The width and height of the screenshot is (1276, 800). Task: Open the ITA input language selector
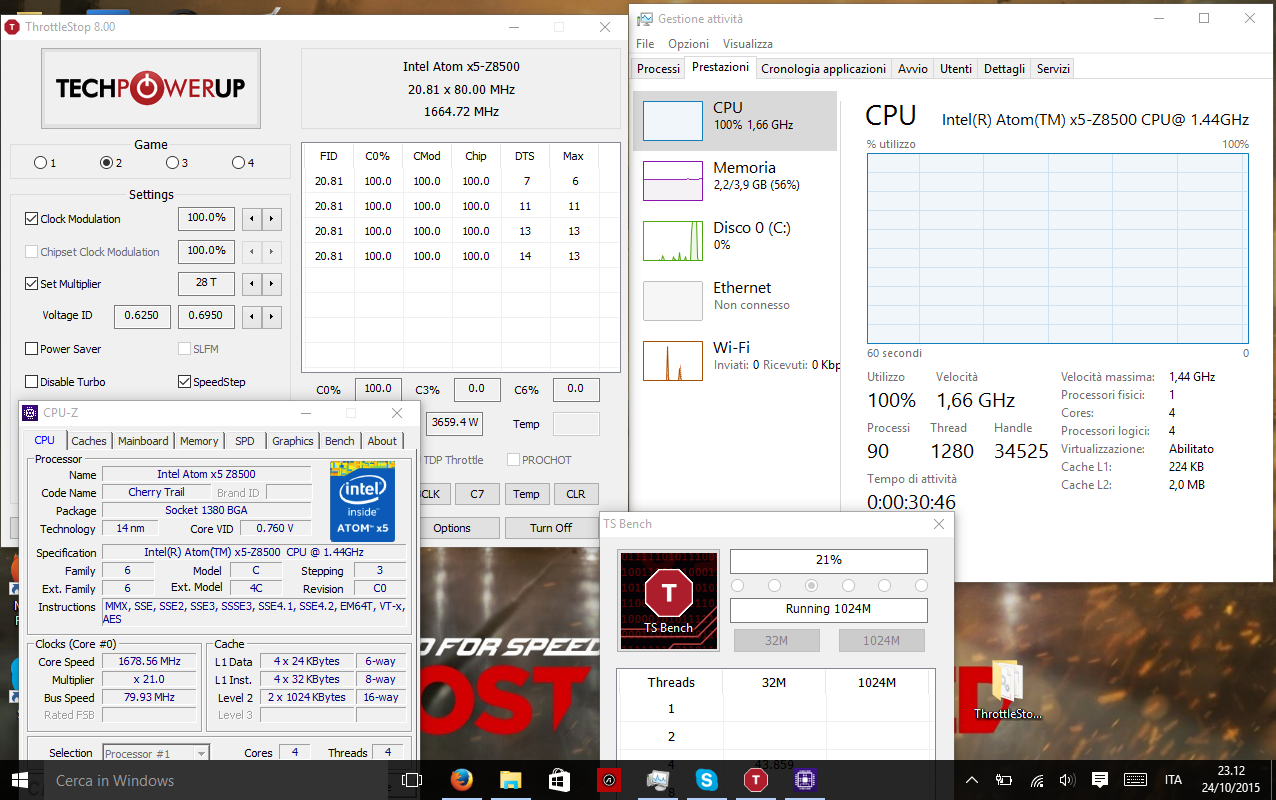coord(1173,780)
